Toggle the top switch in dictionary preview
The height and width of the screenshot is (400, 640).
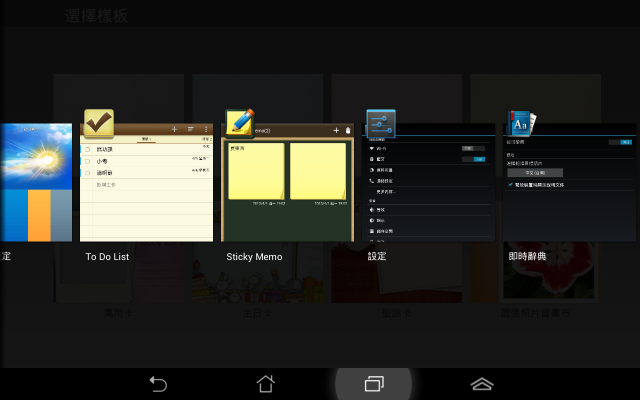tap(620, 142)
